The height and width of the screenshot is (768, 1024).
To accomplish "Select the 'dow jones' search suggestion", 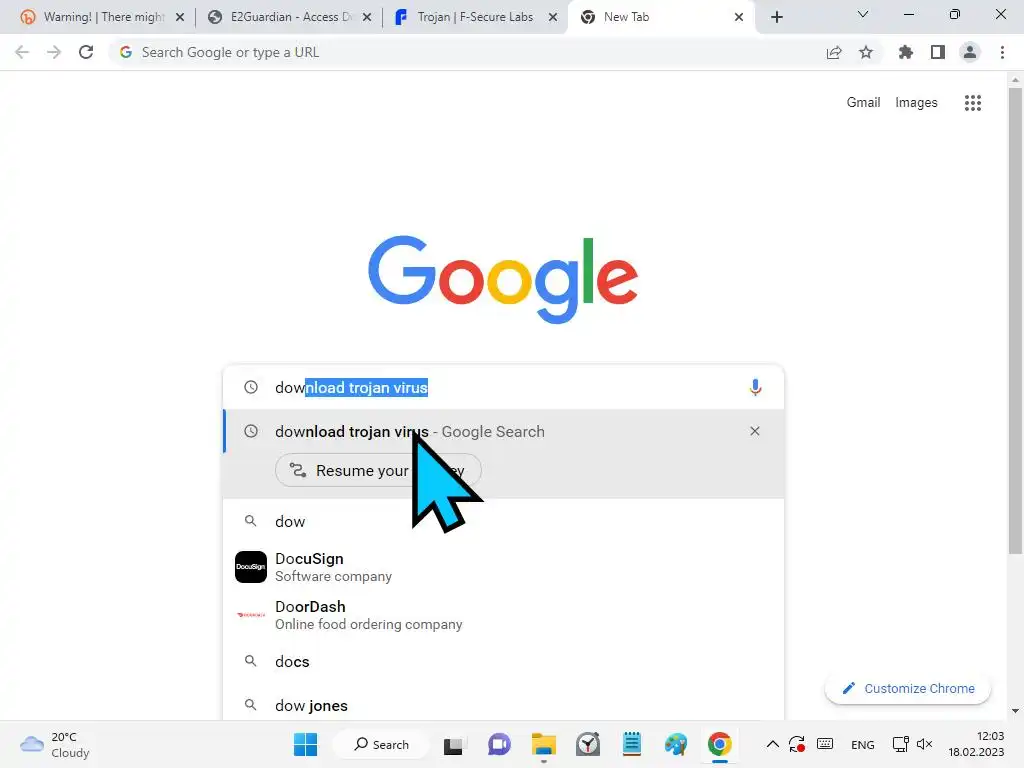I will [503, 705].
